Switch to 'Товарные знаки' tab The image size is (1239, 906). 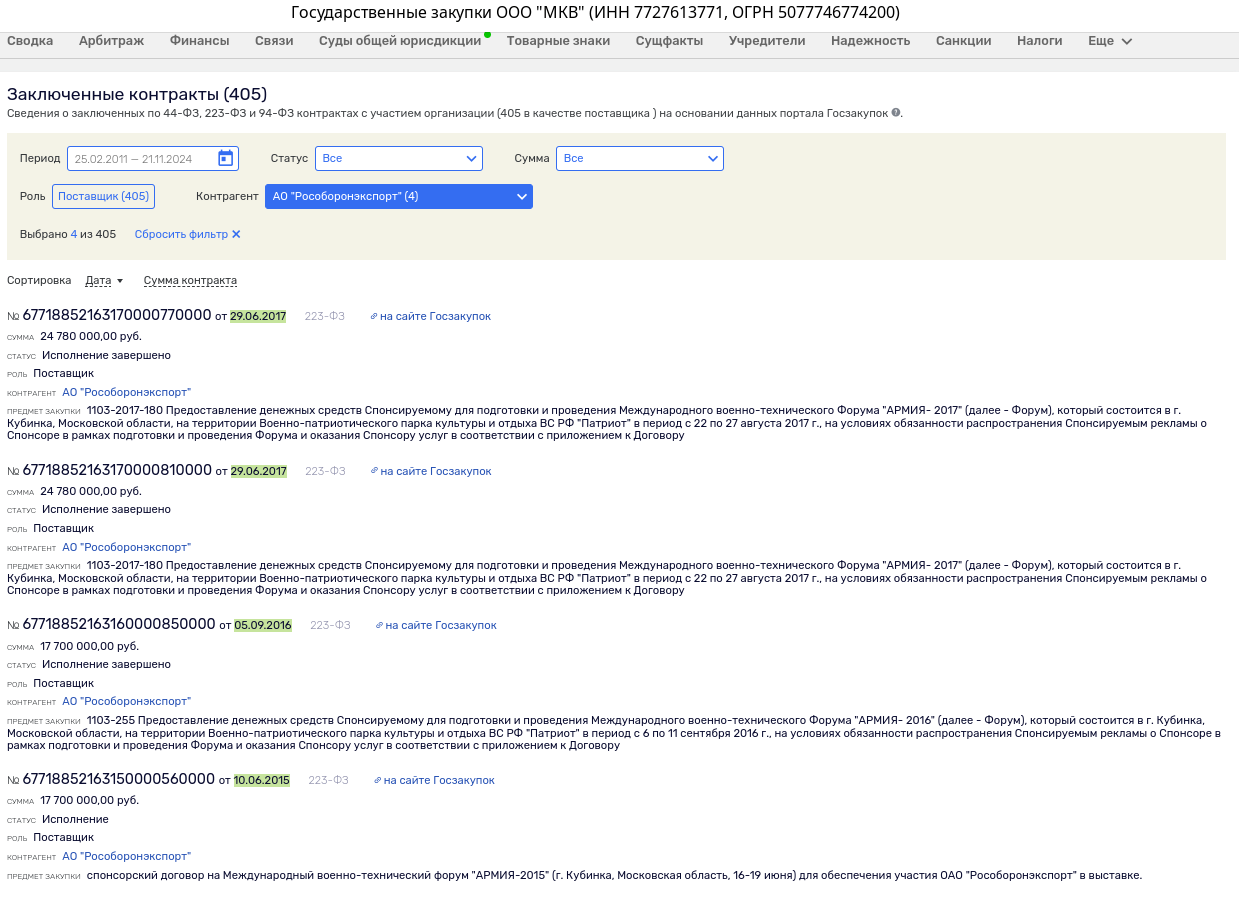point(558,41)
